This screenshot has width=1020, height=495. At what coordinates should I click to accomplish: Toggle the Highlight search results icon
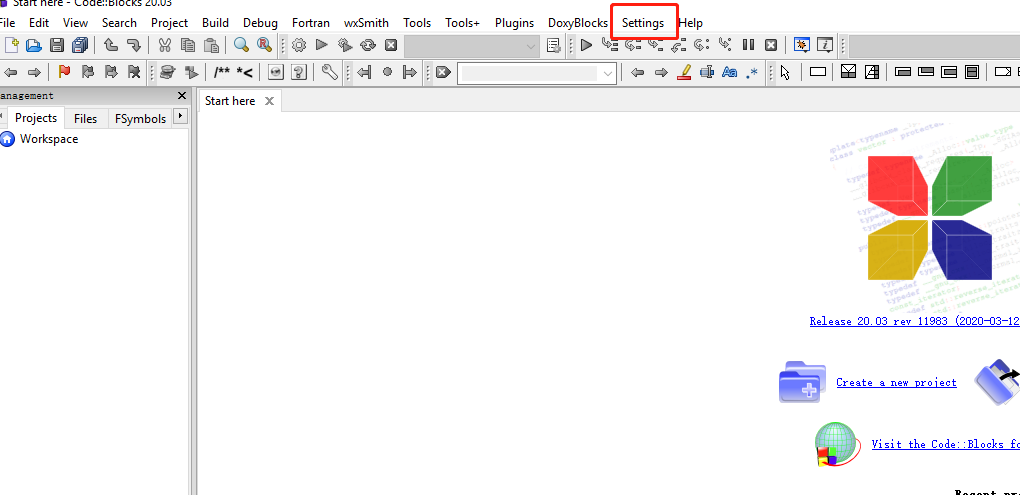click(x=684, y=72)
